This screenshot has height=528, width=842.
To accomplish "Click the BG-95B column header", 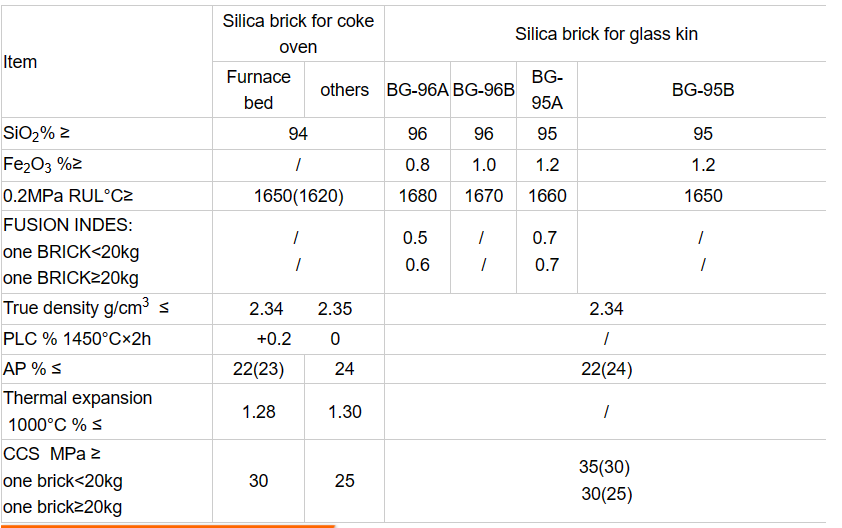I will pos(703,90).
